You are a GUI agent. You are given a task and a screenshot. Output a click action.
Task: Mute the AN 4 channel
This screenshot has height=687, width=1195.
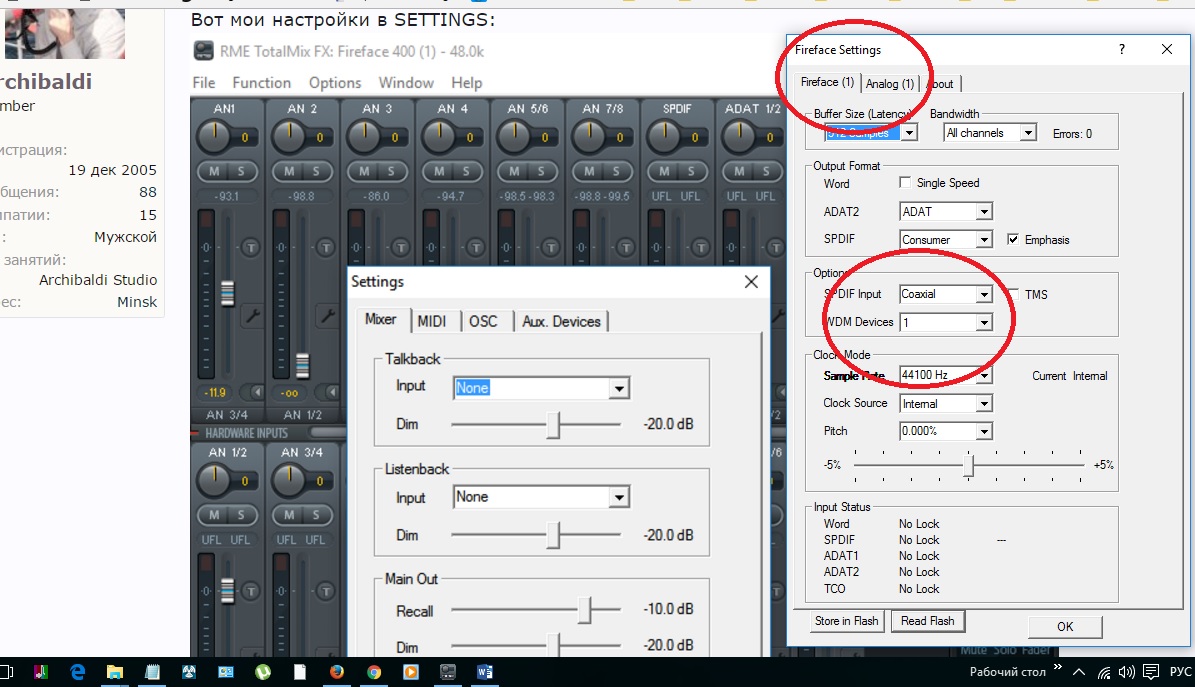pos(440,172)
